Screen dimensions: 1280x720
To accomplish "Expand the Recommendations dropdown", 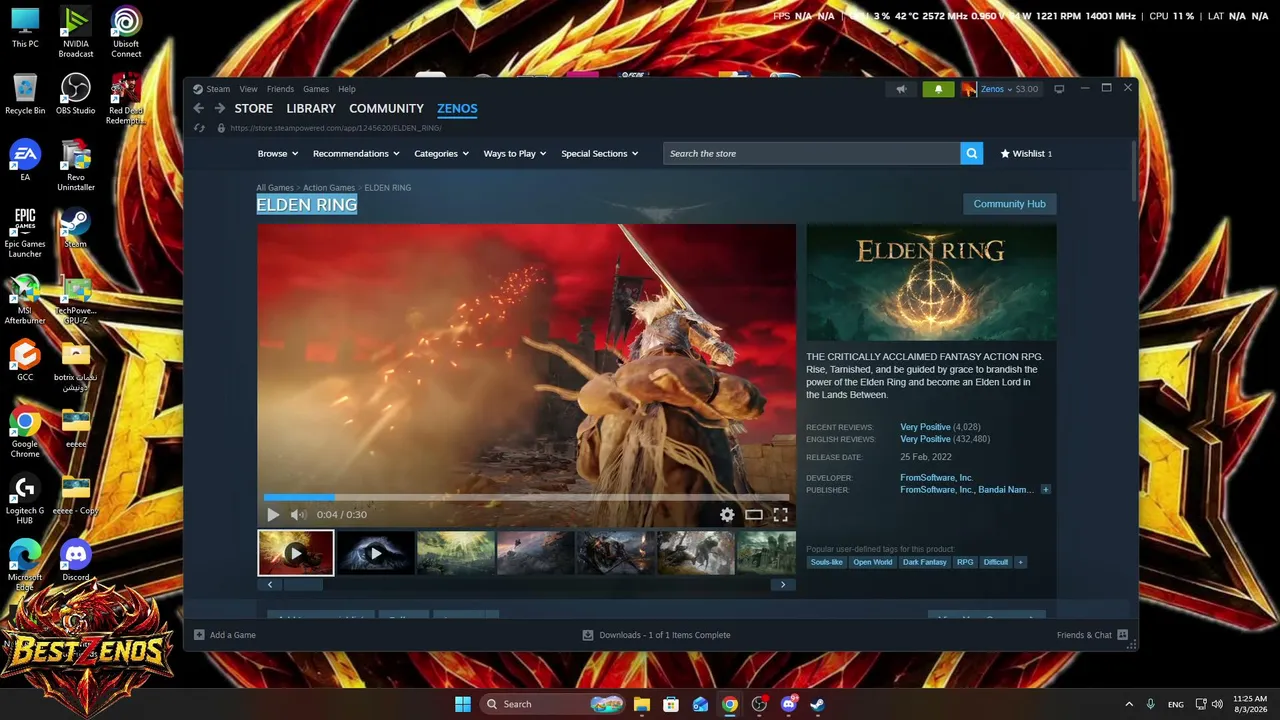I will coord(356,154).
